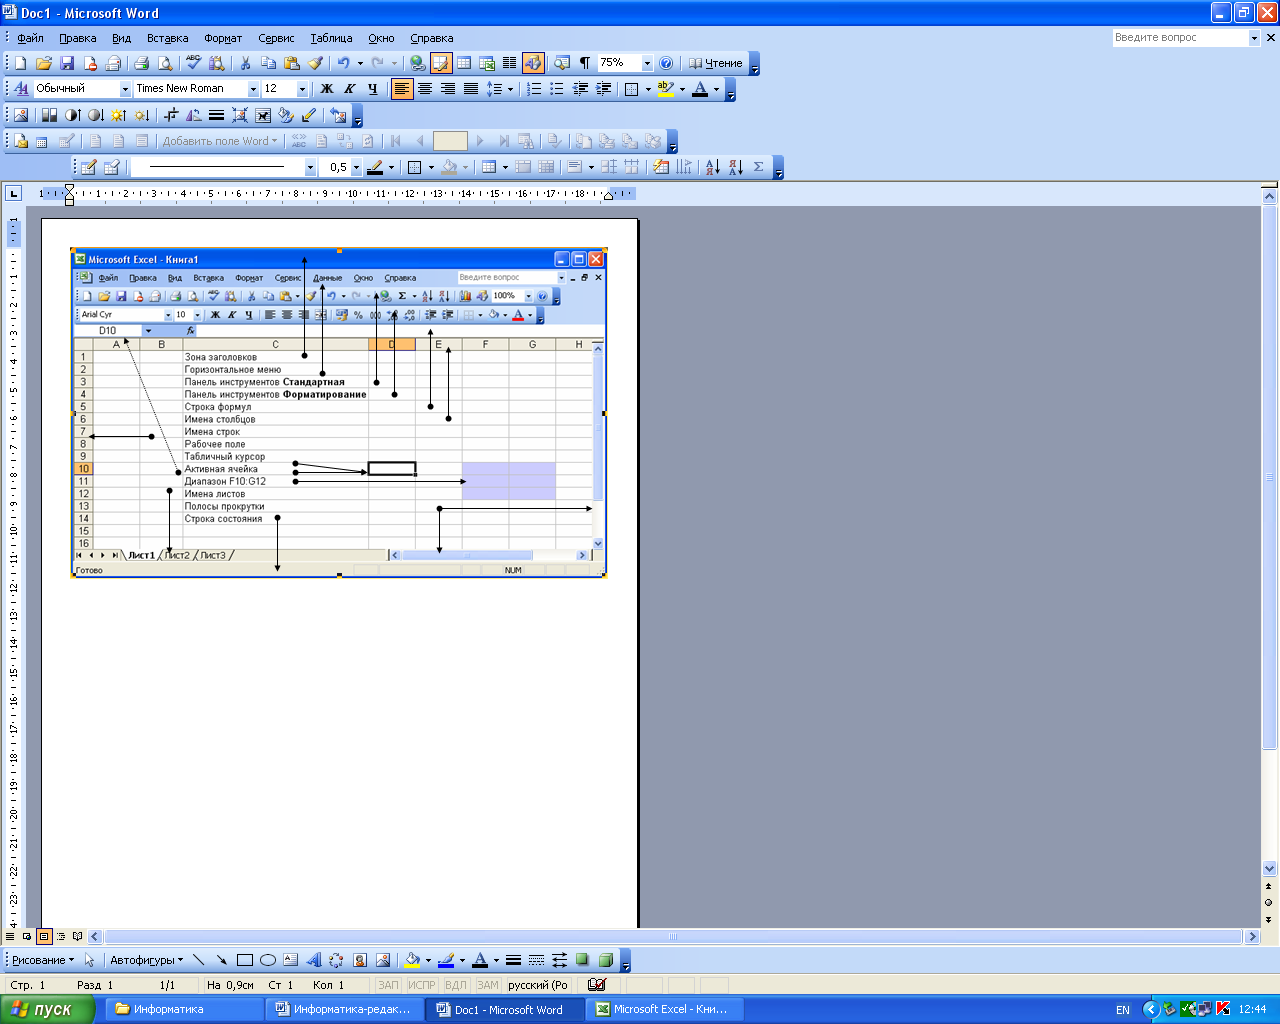Open the line weight 0,5 dropdown
Screen dimensions: 1280x1024
(x=356, y=167)
